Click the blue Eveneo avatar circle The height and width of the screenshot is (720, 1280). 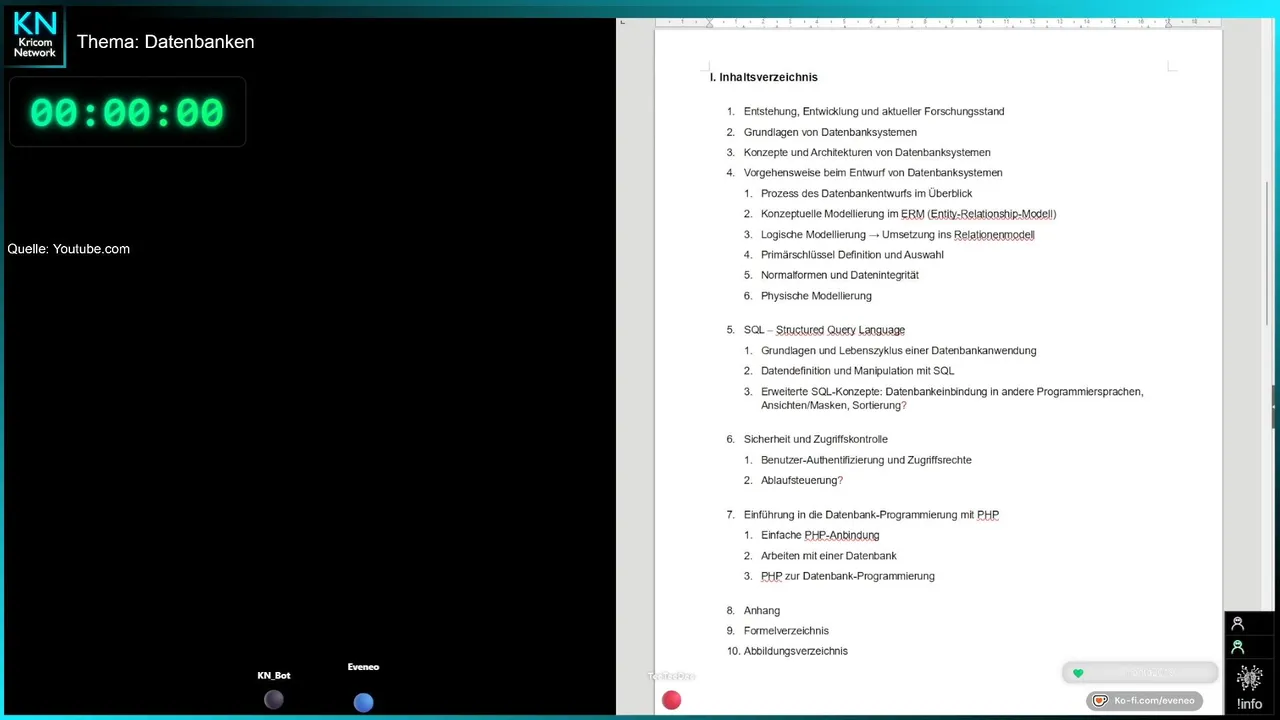click(x=363, y=702)
